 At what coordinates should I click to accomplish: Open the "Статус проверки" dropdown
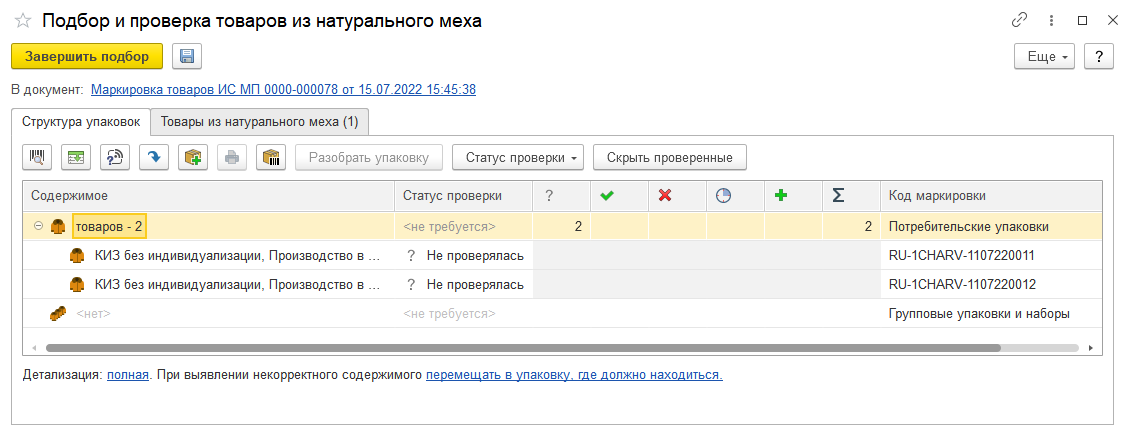[x=518, y=157]
